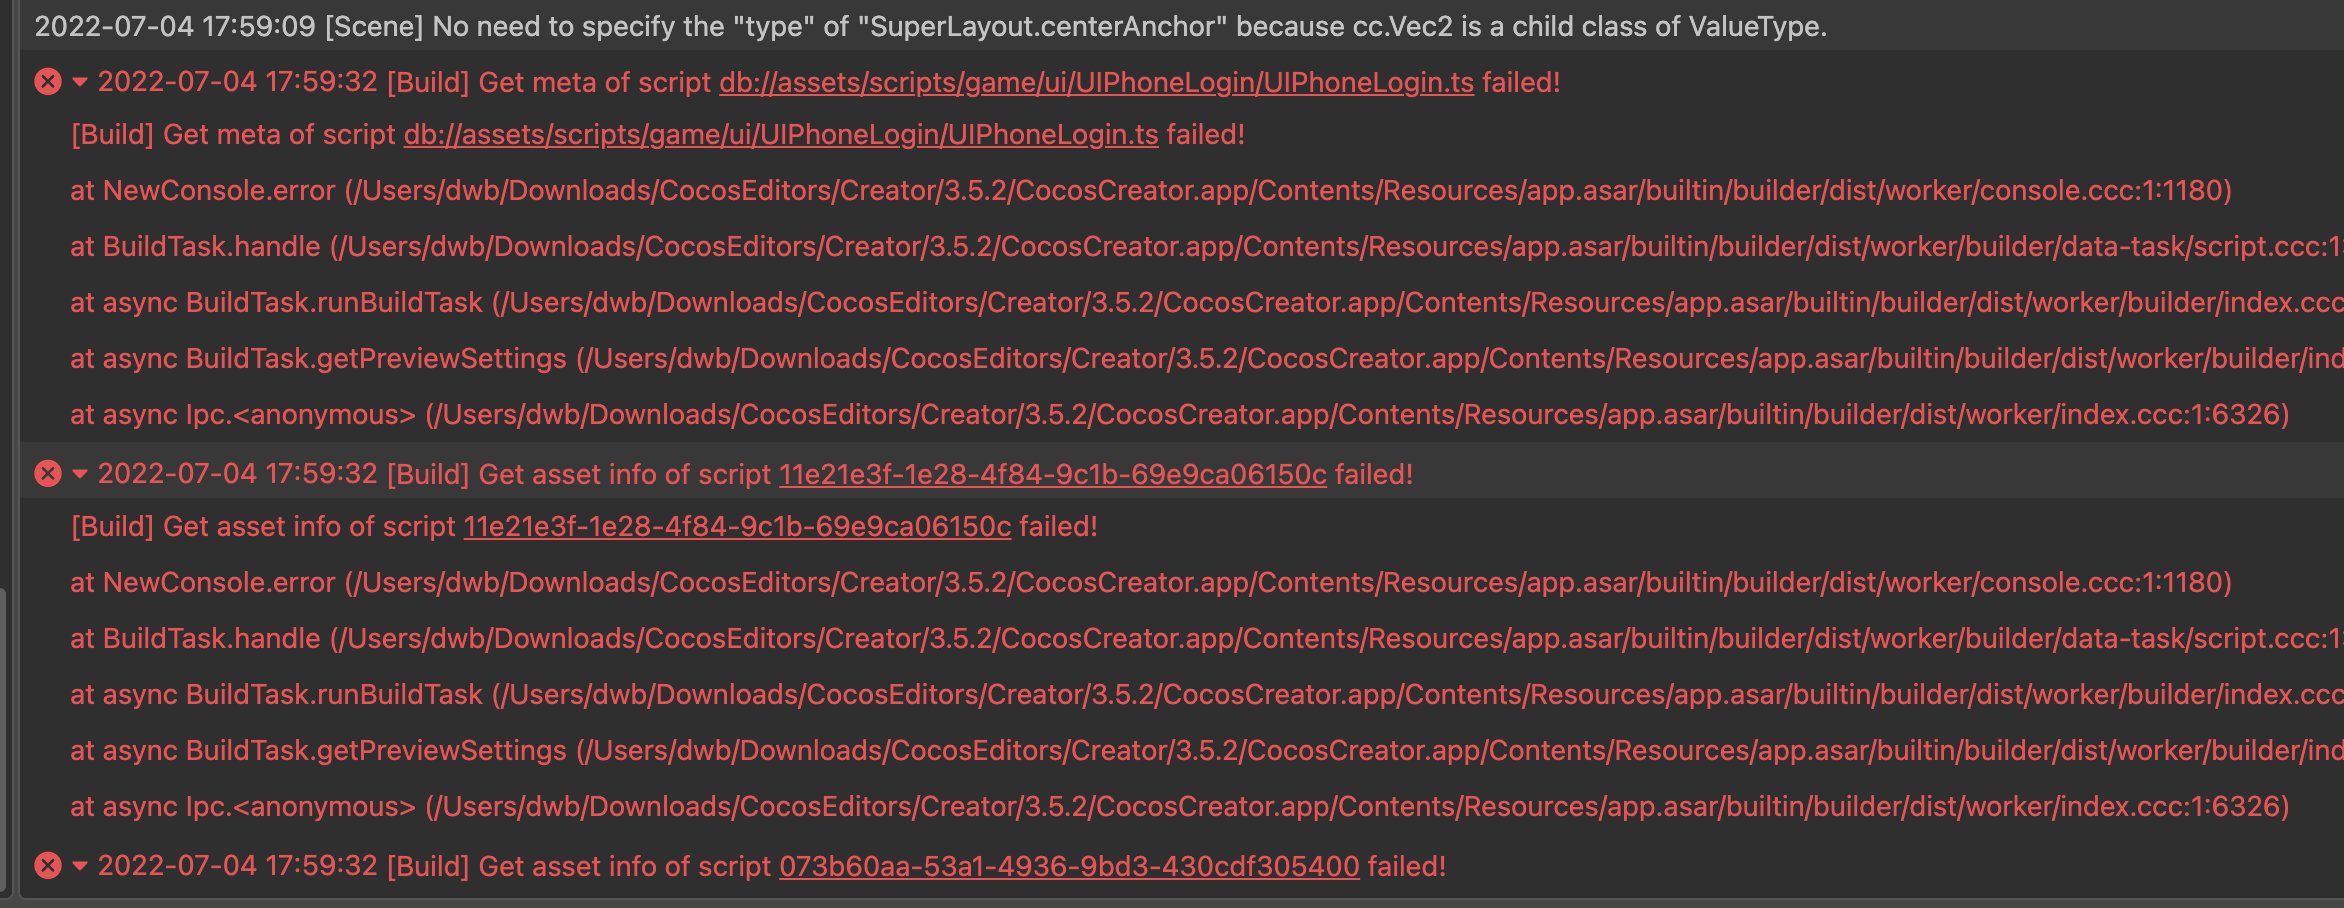Viewport: 2344px width, 908px height.
Task: Select NewConsole.error stack line under UIPhoneLogin error
Action: point(1150,191)
